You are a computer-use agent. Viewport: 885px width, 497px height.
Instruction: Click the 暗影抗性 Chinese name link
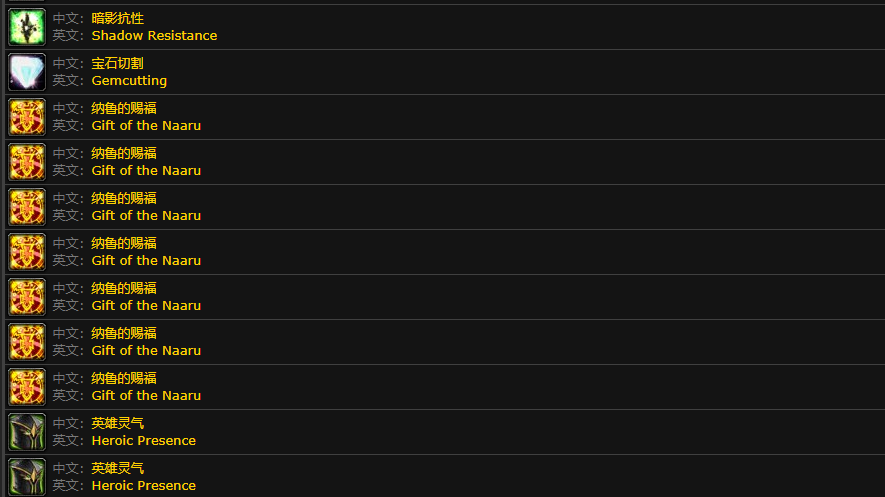117,19
